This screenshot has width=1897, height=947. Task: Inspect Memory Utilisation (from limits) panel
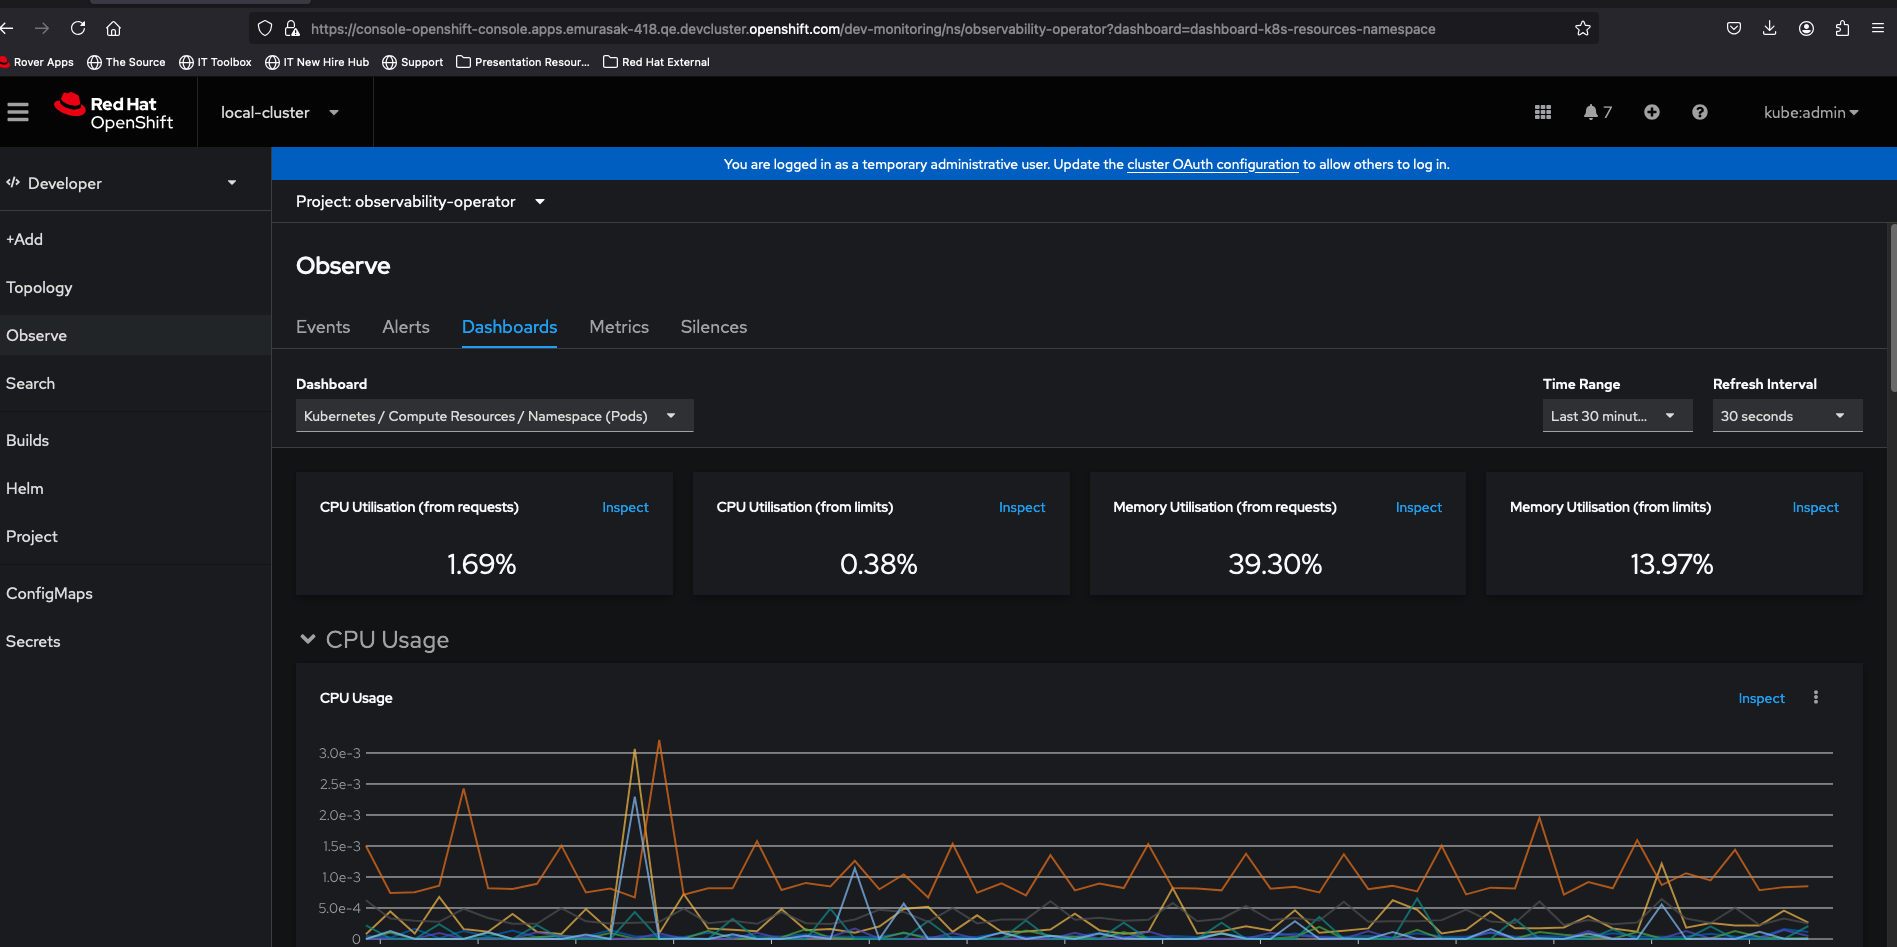pos(1814,508)
